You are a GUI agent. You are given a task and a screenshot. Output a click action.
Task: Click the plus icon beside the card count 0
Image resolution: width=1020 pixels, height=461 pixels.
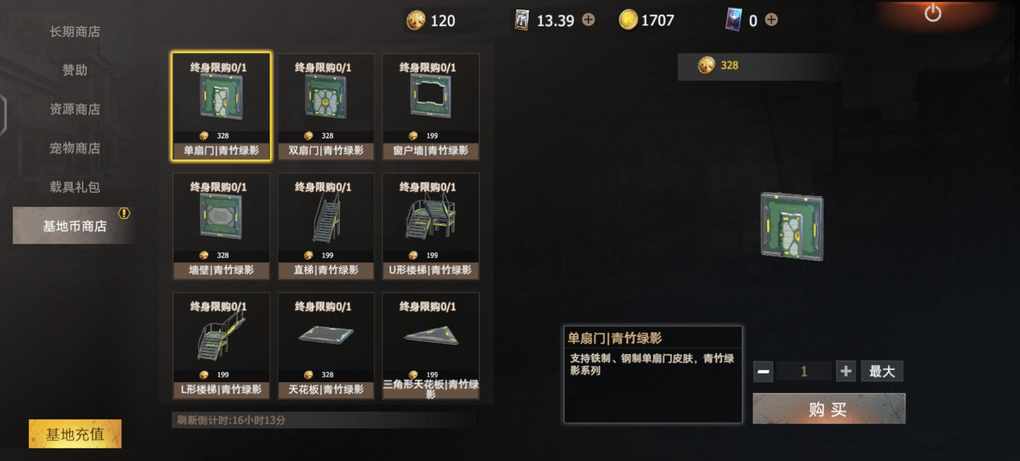(771, 20)
